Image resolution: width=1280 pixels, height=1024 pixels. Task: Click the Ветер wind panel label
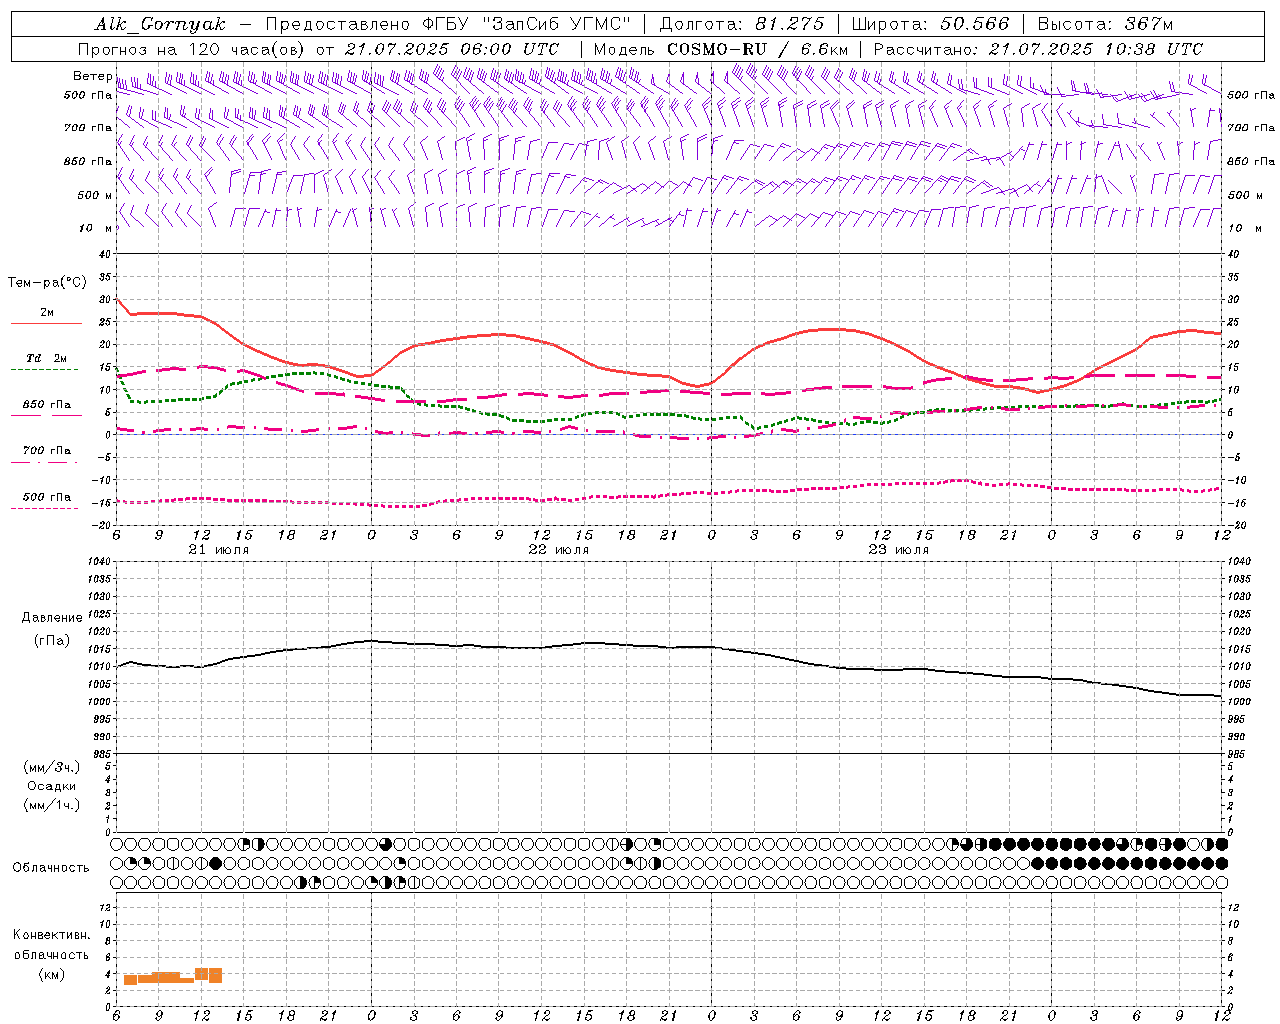coord(92,76)
